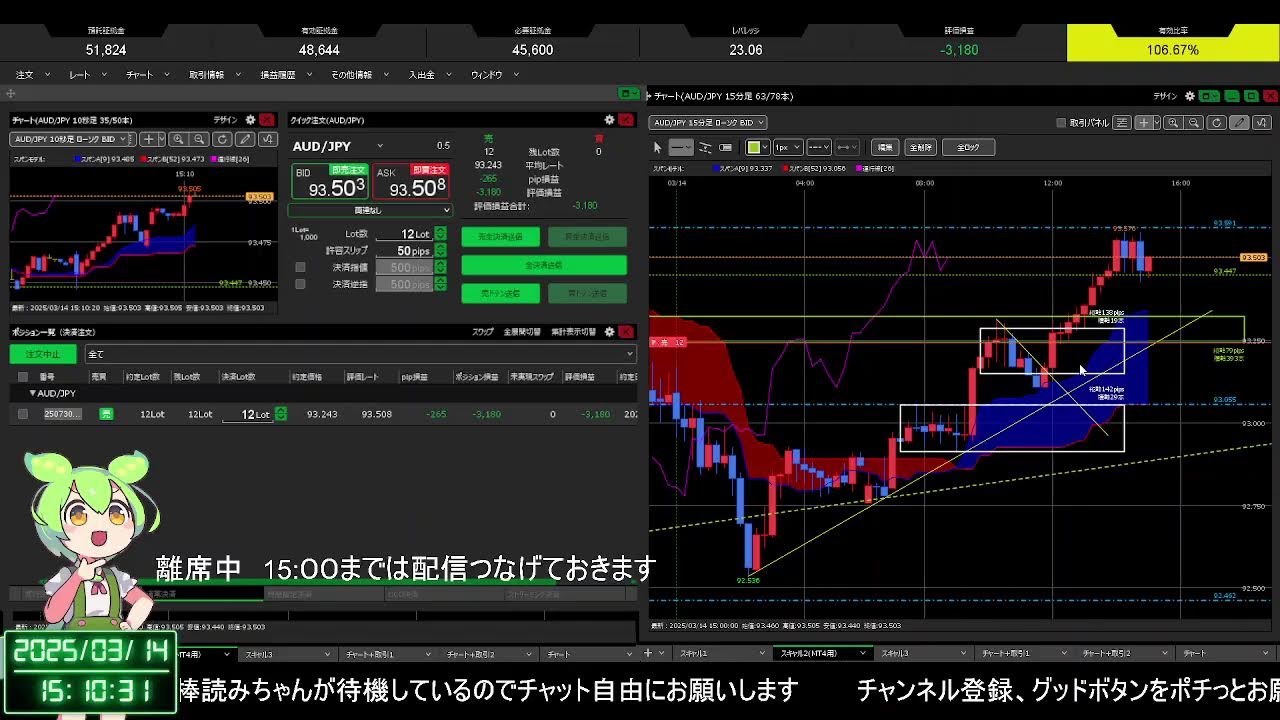Collapse the AUD/JPY position group

tap(32, 394)
